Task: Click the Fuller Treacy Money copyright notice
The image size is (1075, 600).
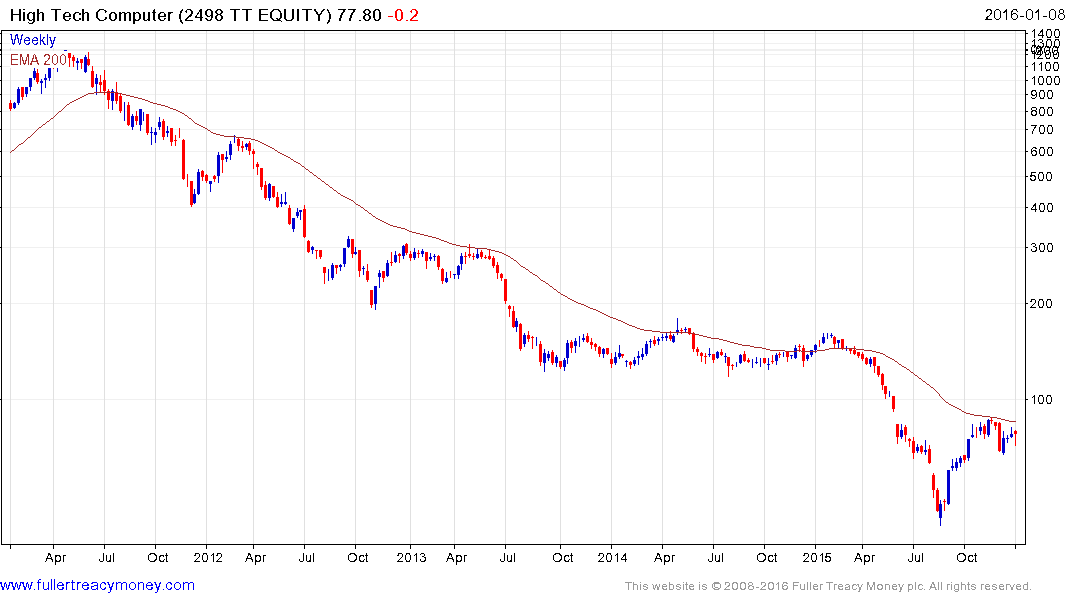Action: coord(828,586)
